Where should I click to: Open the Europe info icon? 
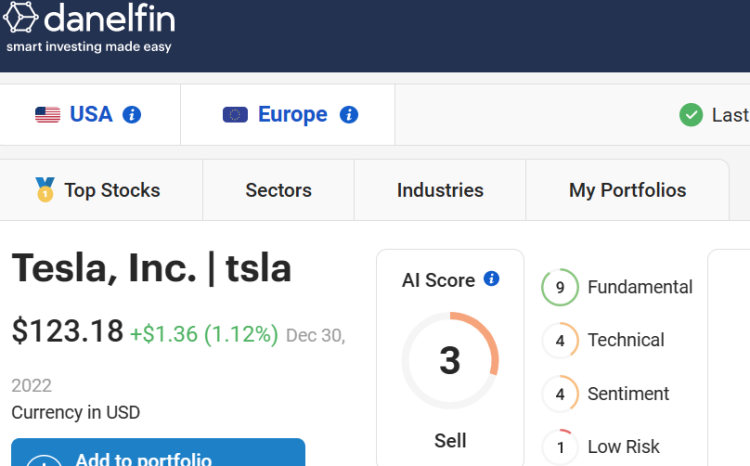[x=349, y=115]
